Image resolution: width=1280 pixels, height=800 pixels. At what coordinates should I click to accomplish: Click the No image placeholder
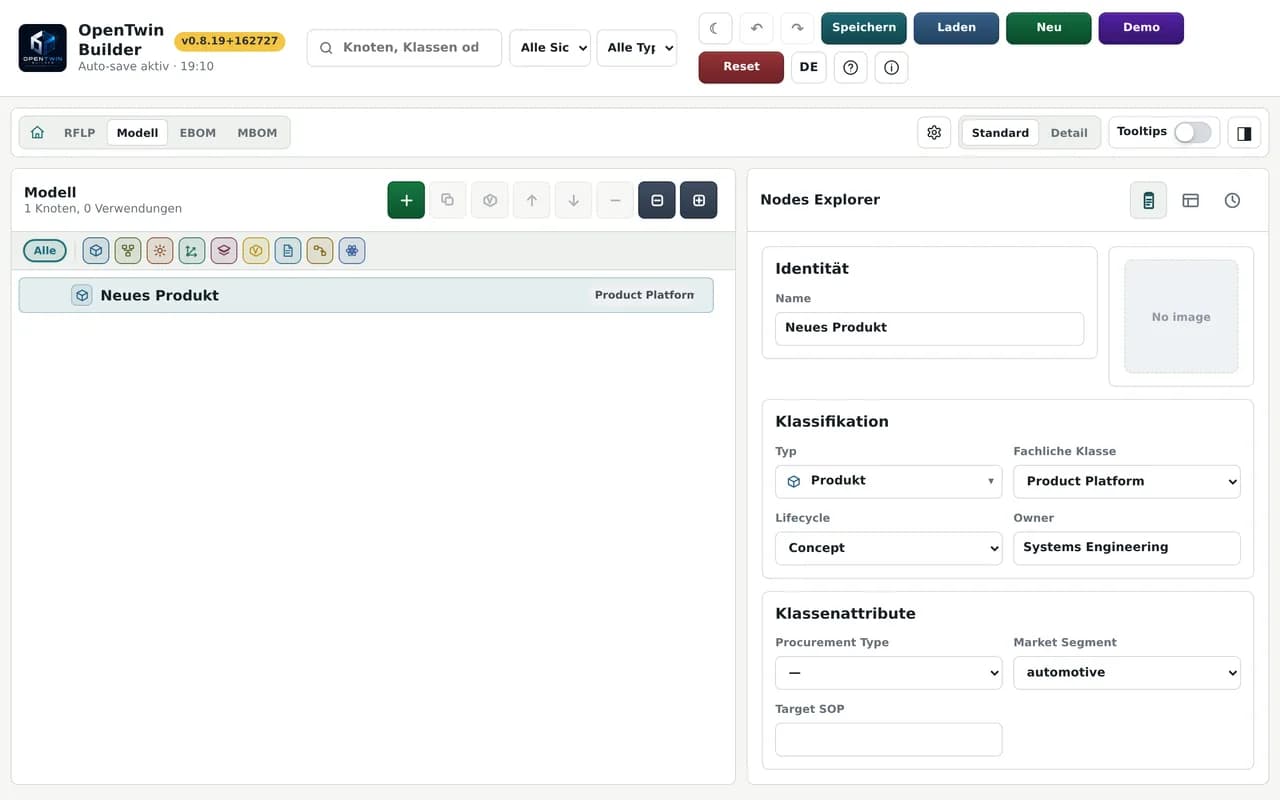(1181, 317)
